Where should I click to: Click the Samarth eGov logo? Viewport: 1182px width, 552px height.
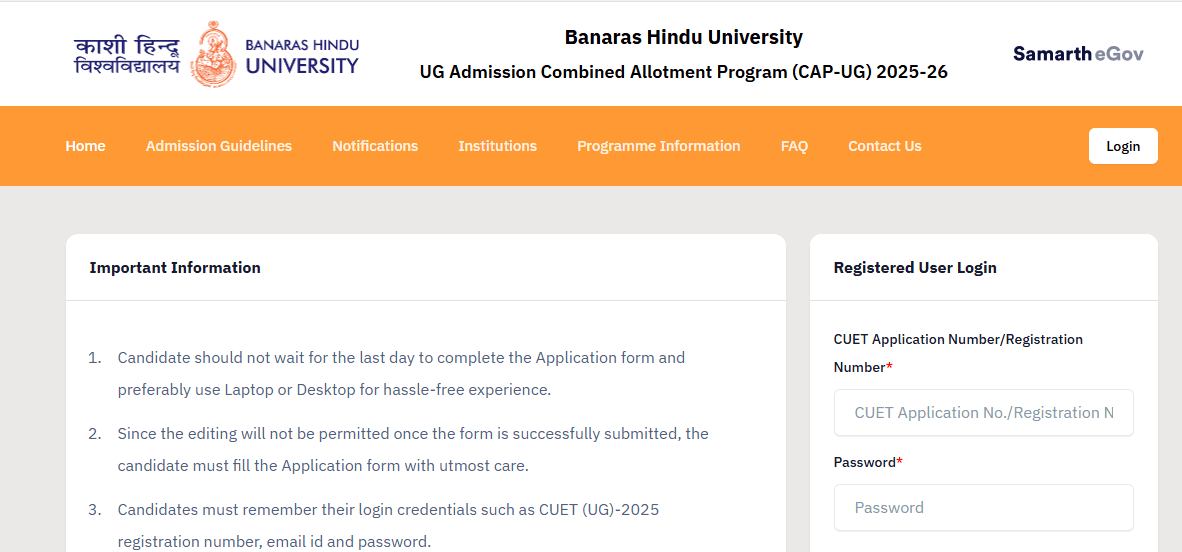pos(1078,54)
